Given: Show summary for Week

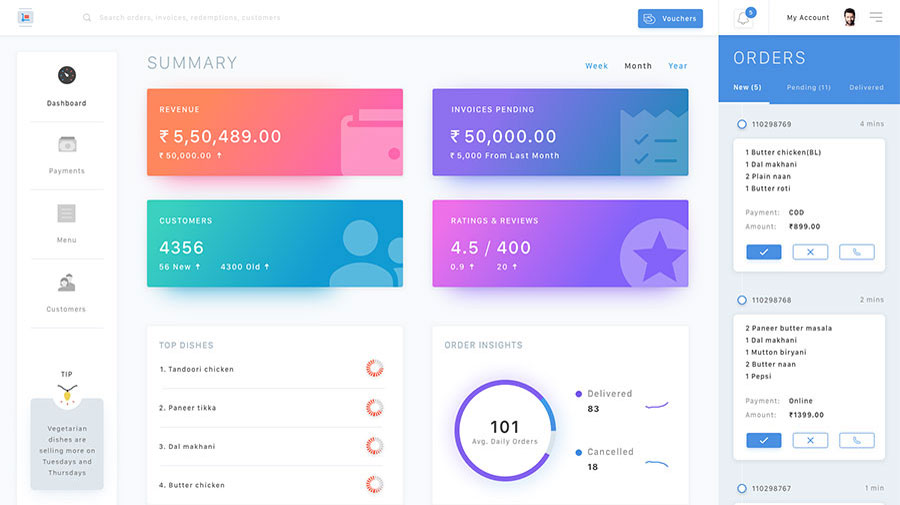Looking at the screenshot, I should [x=596, y=66].
